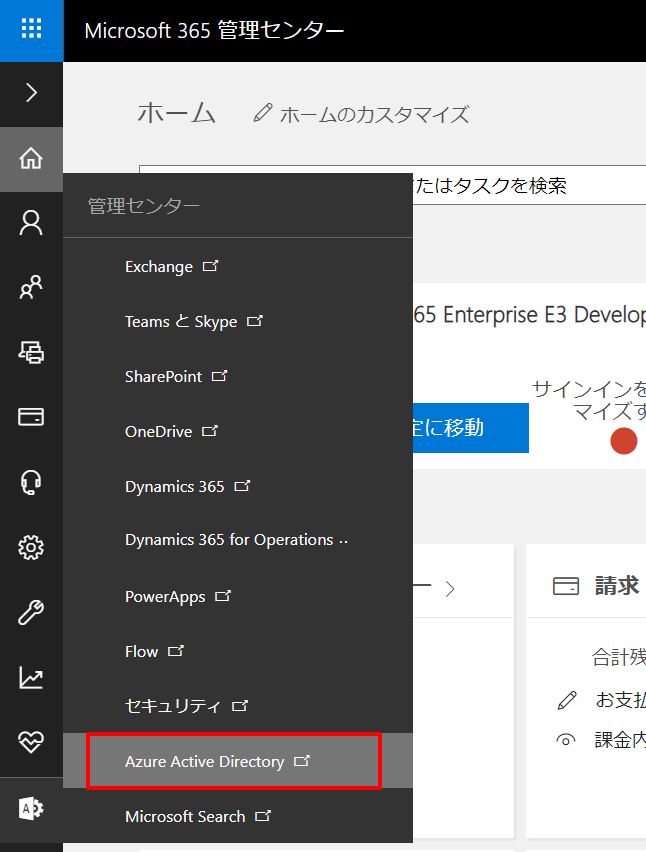Open the Reports chart icon
The image size is (646, 852).
pyautogui.click(x=31, y=677)
